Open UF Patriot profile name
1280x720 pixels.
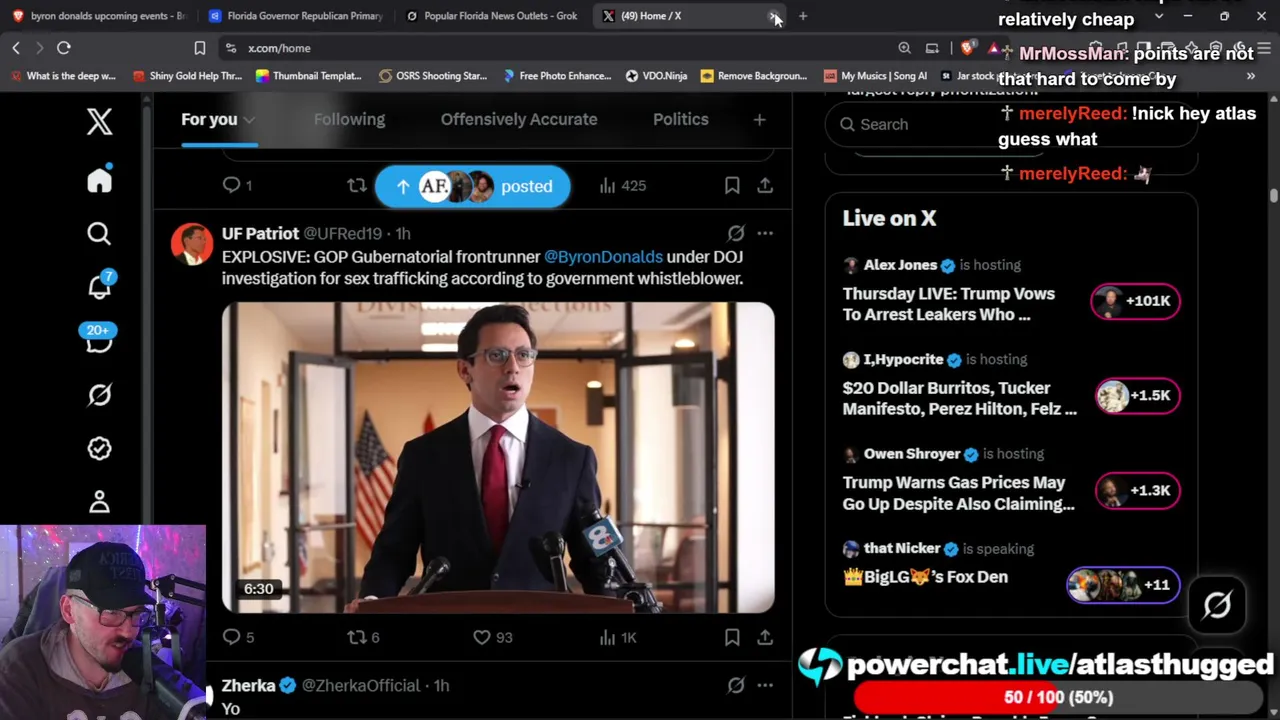[x=260, y=233]
